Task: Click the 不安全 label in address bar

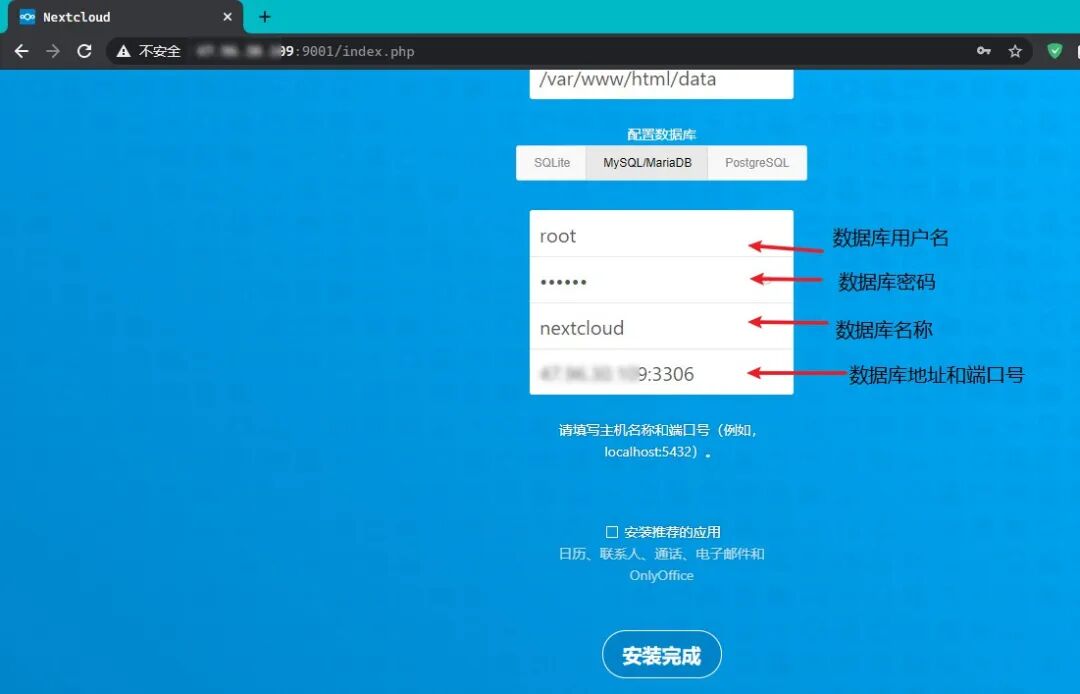Action: tap(159, 52)
